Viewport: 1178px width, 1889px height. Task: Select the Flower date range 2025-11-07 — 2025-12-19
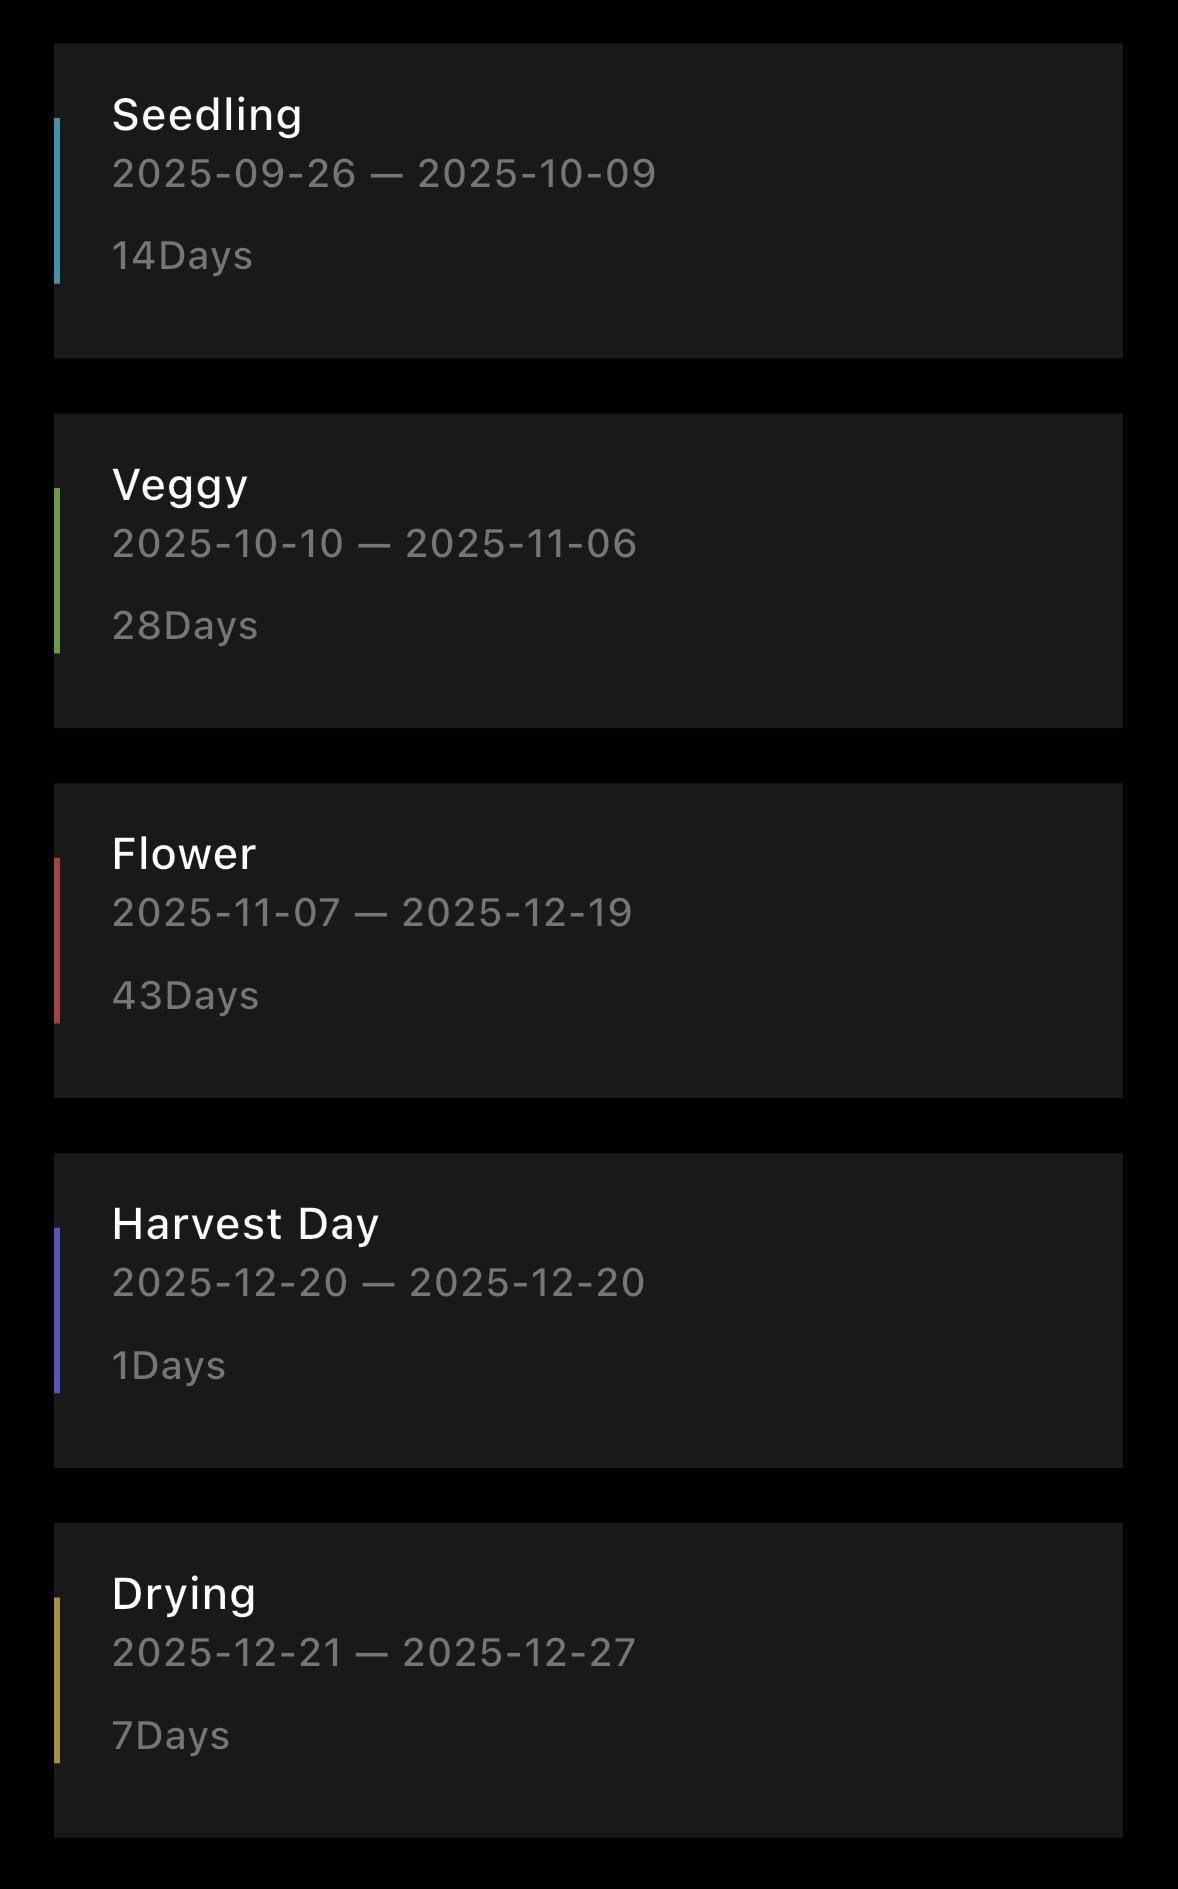[372, 913]
